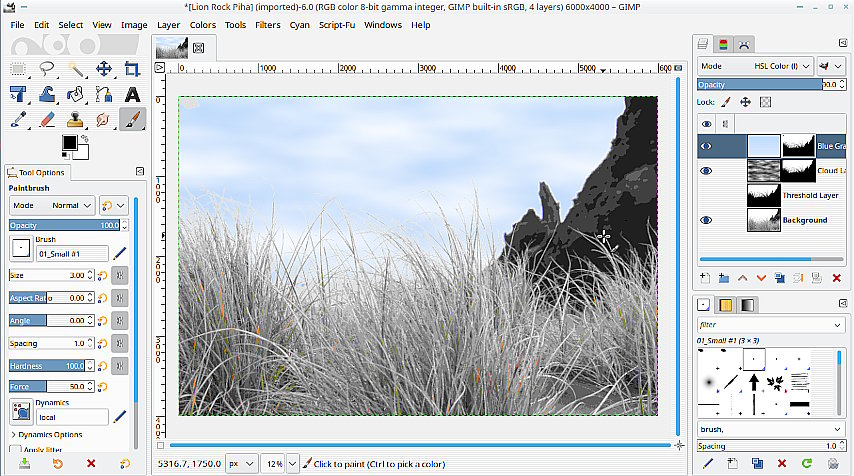Select the Bucket Fill tool

pos(75,94)
